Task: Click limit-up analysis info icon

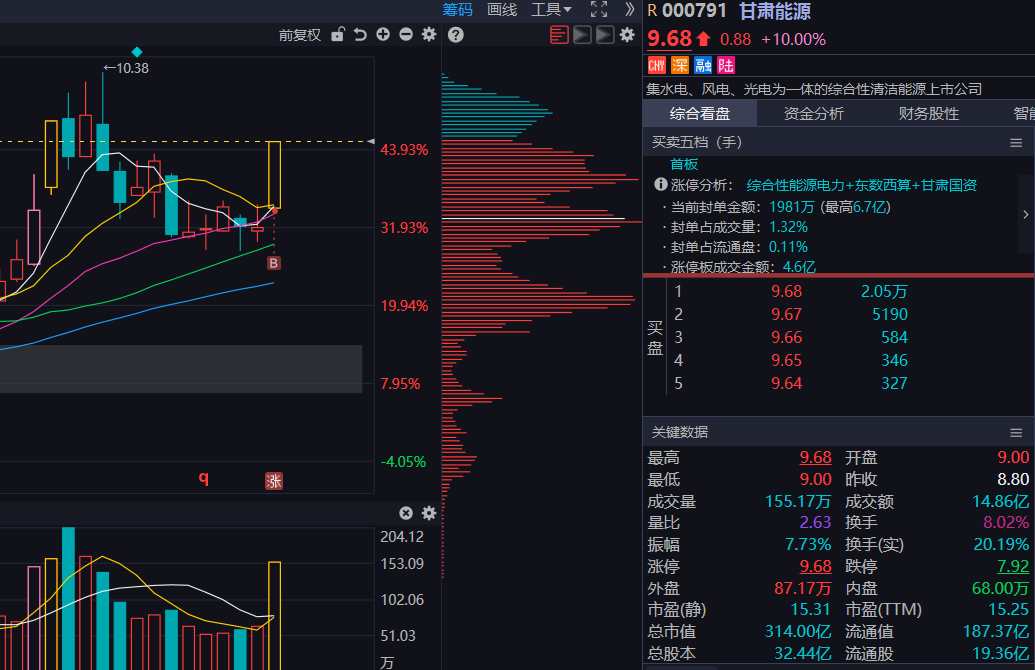Action: point(660,185)
